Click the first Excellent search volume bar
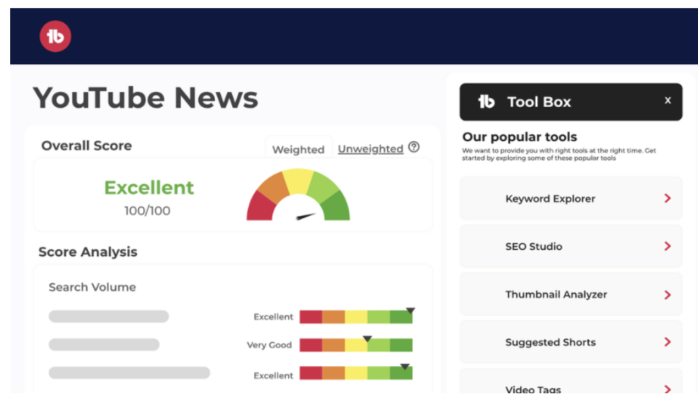Image resolution: width=698 pixels, height=400 pixels. 356,317
